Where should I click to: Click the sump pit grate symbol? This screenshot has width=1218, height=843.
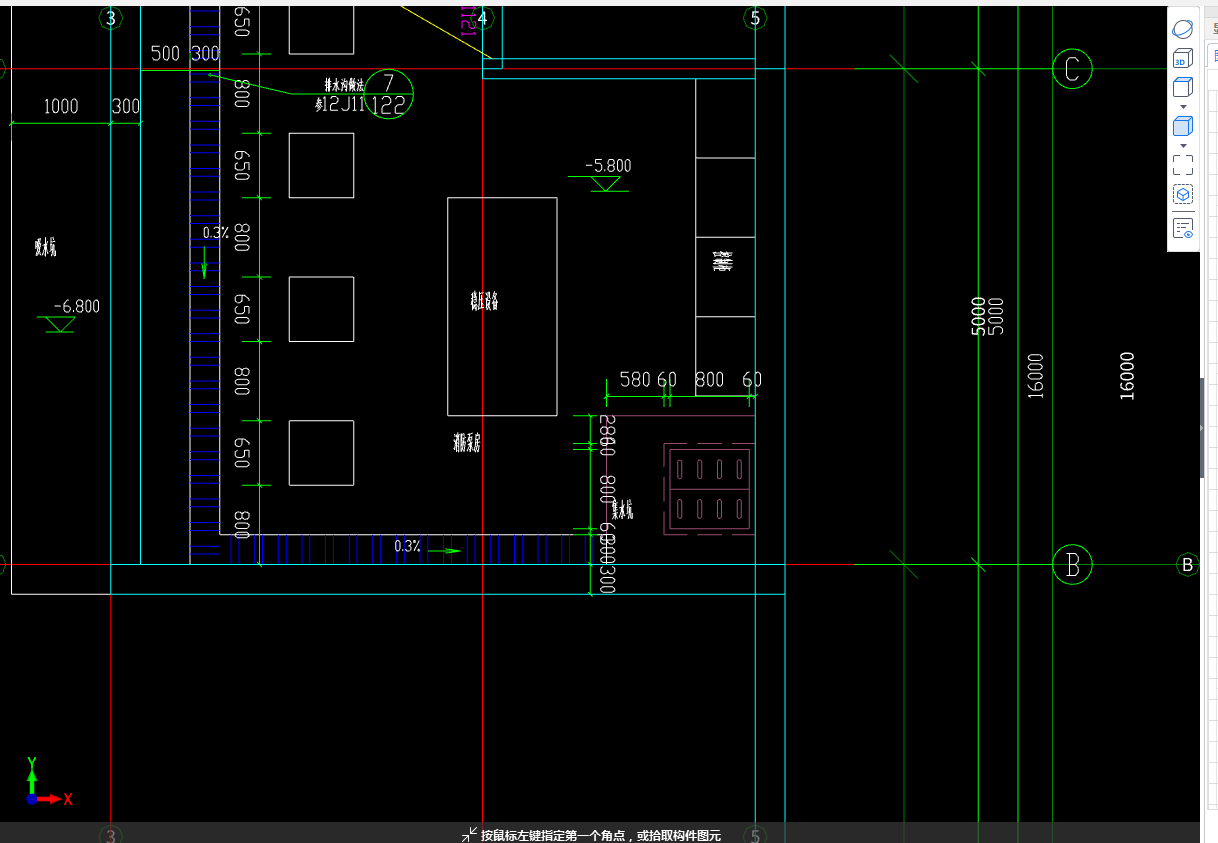[710, 490]
